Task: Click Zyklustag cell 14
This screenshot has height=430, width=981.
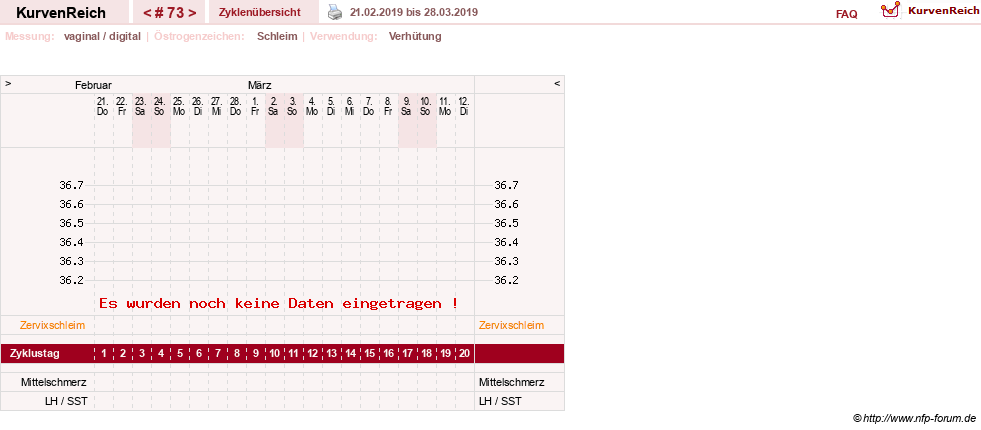Action: 350,354
